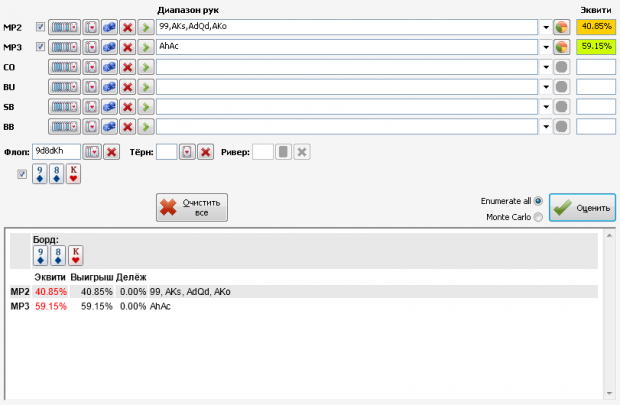Click the MP2 equity 40.85% yellow box
The height and width of the screenshot is (405, 620).
tap(596, 26)
